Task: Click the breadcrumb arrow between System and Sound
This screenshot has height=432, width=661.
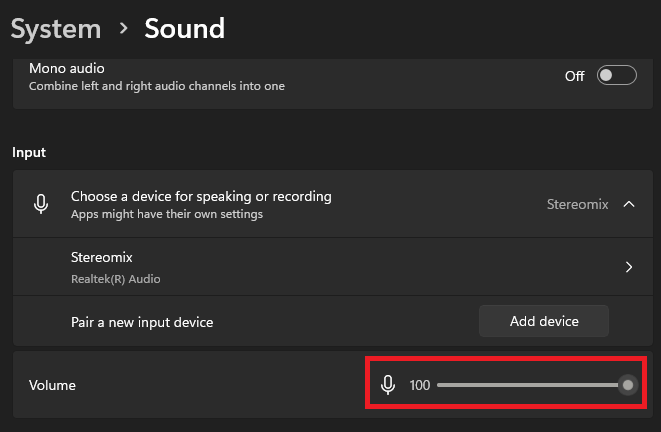Action: [x=123, y=29]
